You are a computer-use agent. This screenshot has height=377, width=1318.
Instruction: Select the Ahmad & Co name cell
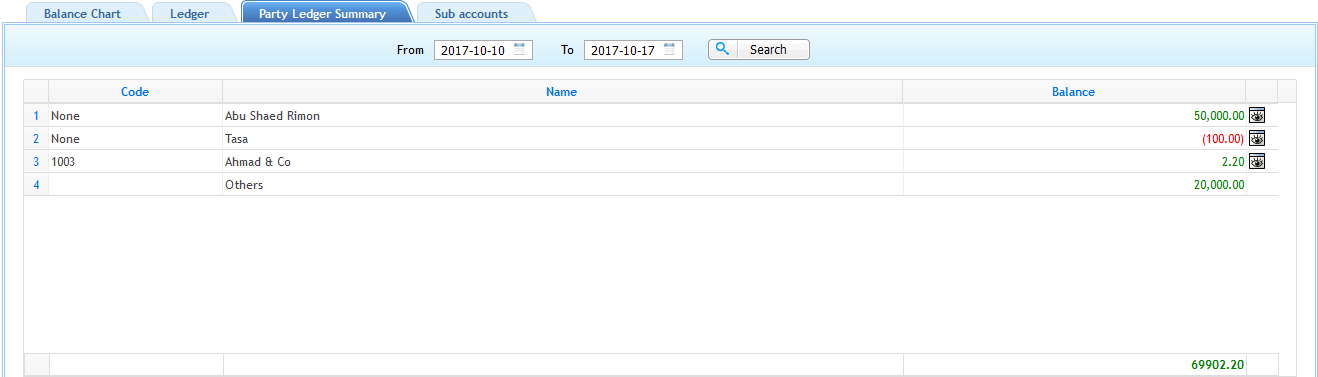coord(562,162)
